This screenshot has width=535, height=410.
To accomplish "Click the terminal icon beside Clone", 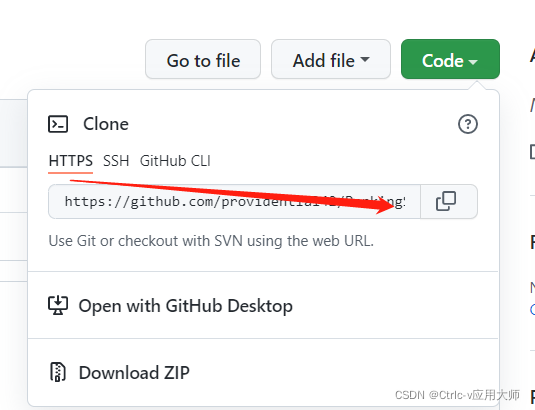I will (x=58, y=124).
